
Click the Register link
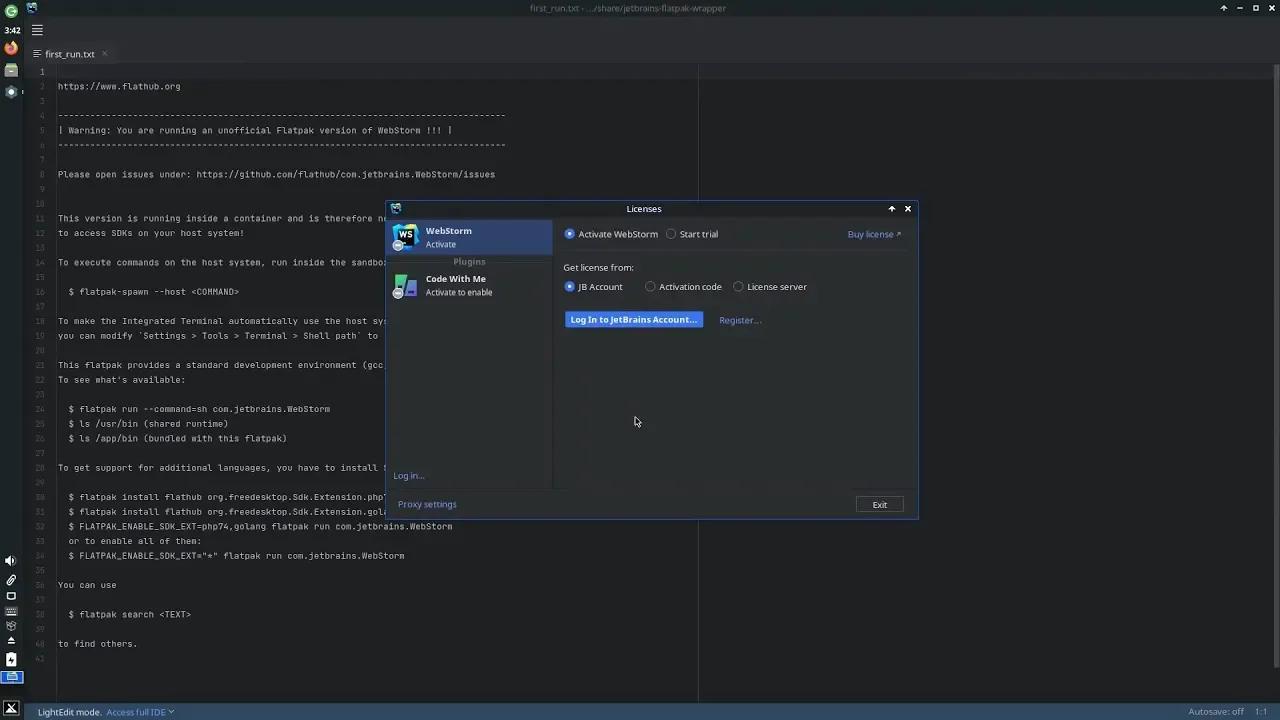[x=739, y=320]
